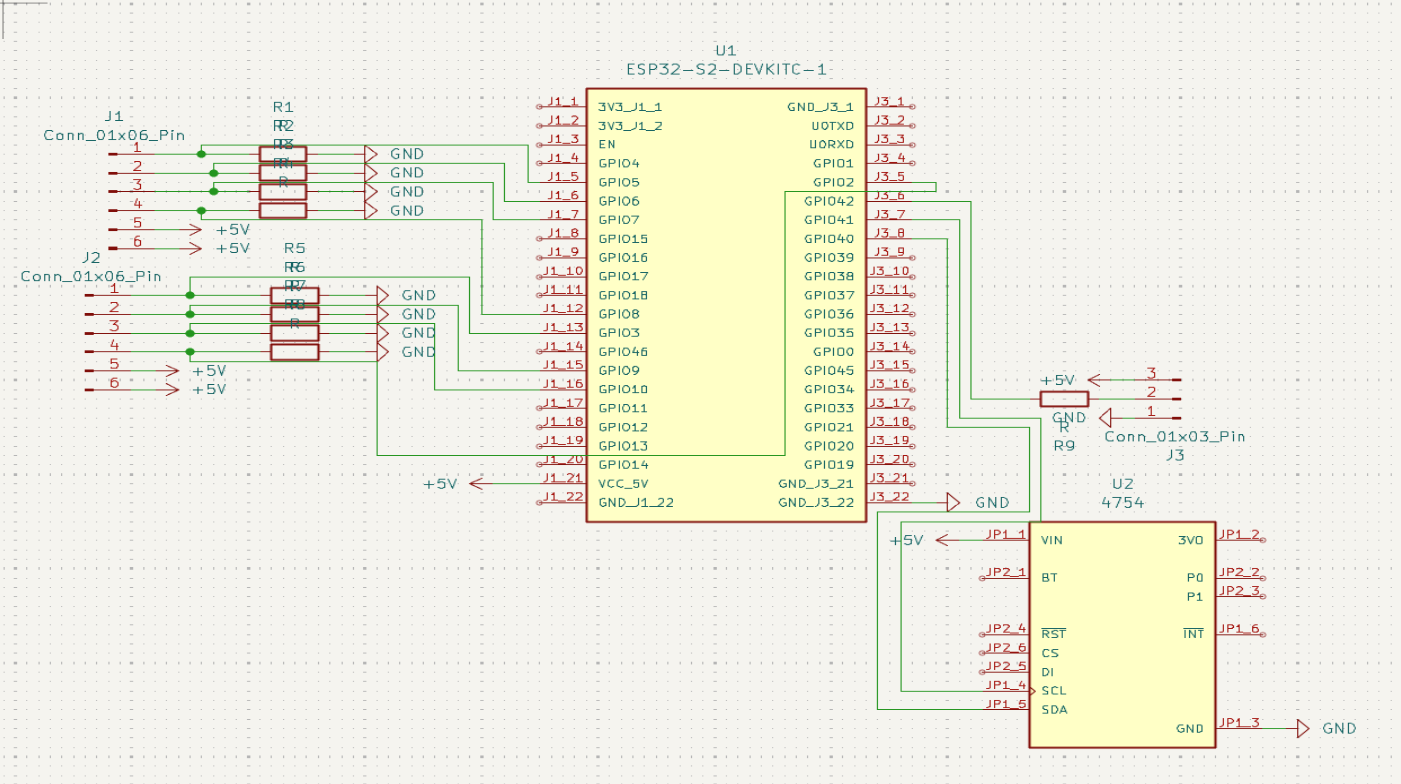The width and height of the screenshot is (1401, 784).
Task: Click the INT pin name on U2
Action: pyautogui.click(x=1193, y=634)
